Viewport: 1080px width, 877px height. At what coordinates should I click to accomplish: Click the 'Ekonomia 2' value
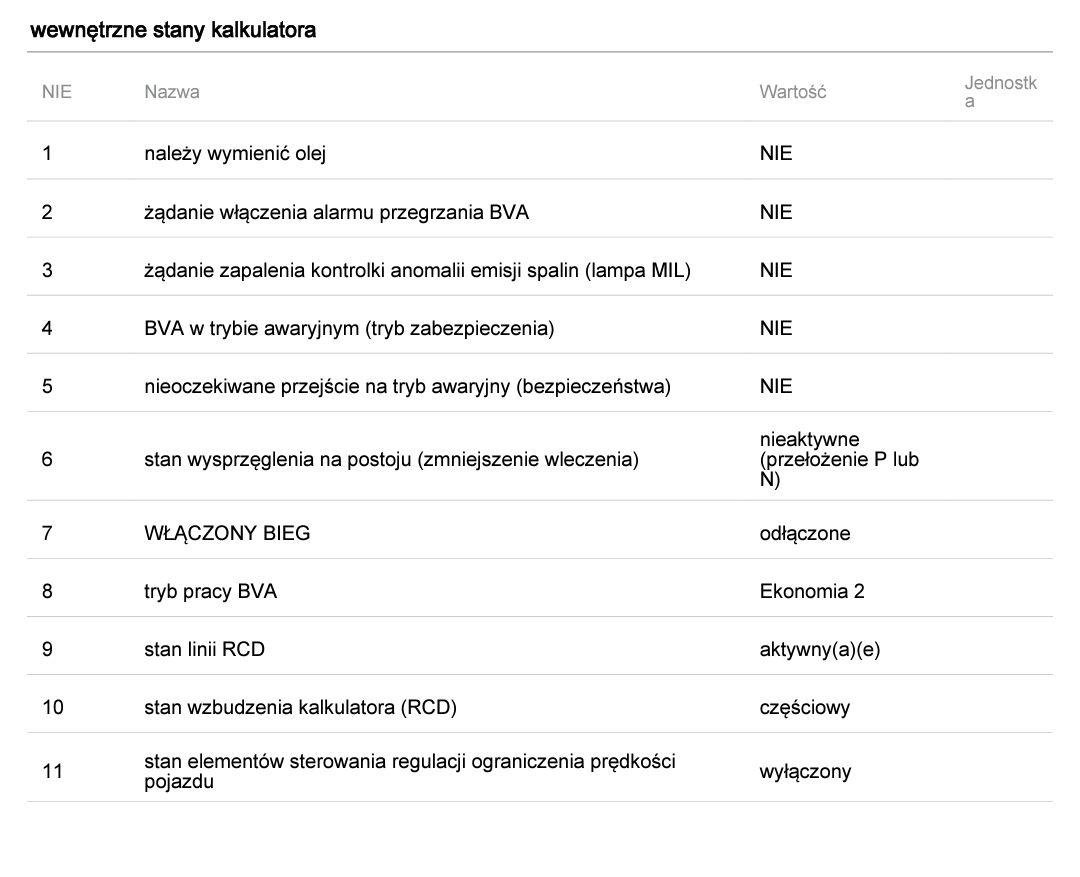tap(812, 591)
